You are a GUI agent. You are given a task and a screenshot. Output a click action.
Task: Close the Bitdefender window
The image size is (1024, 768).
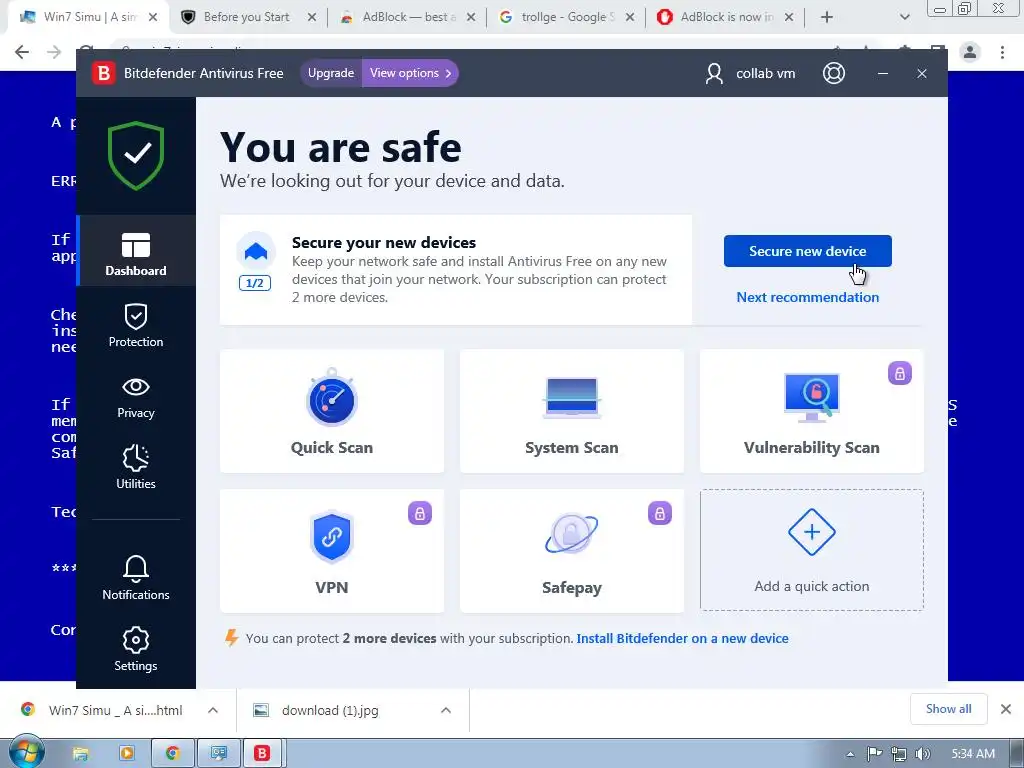pos(921,73)
